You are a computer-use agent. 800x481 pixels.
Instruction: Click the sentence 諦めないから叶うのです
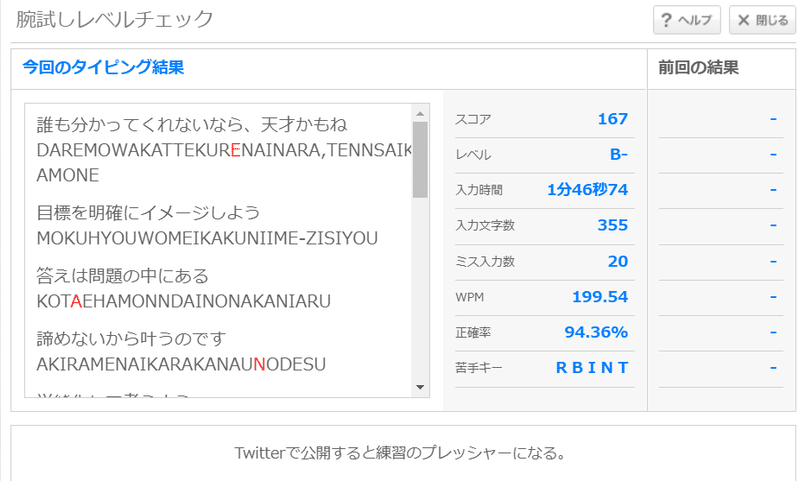pyautogui.click(x=131, y=339)
